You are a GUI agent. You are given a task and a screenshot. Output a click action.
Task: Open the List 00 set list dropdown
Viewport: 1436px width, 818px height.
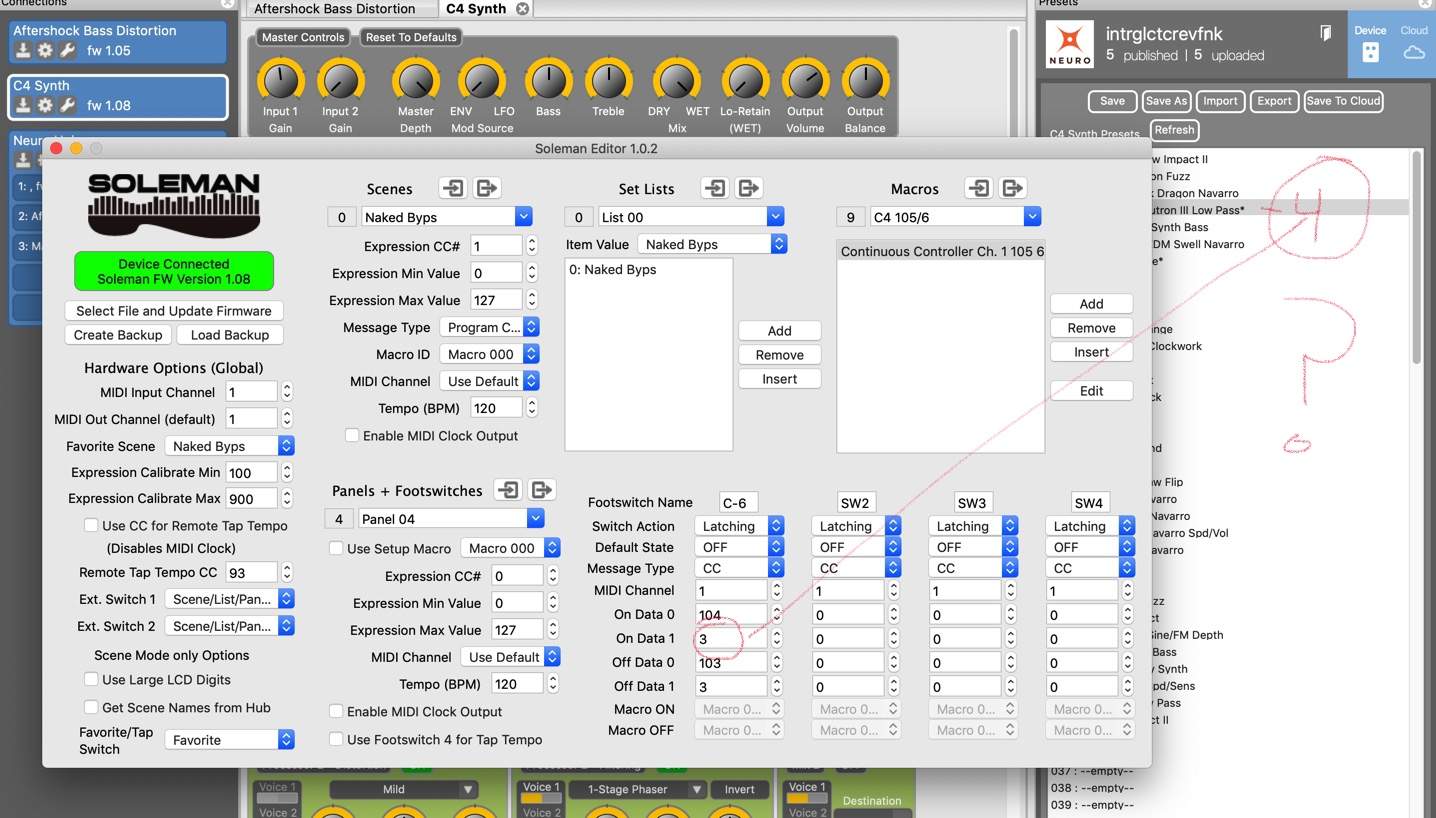690,217
